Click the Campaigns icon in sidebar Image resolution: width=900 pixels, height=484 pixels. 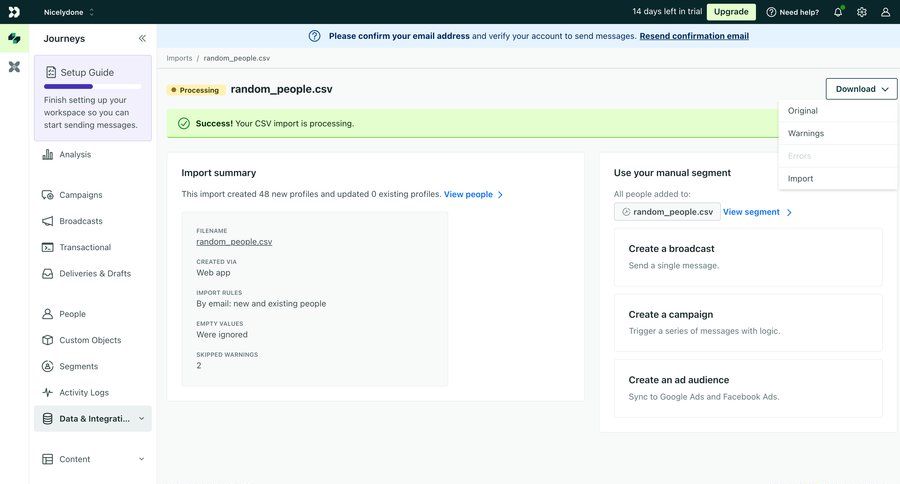pyautogui.click(x=48, y=195)
